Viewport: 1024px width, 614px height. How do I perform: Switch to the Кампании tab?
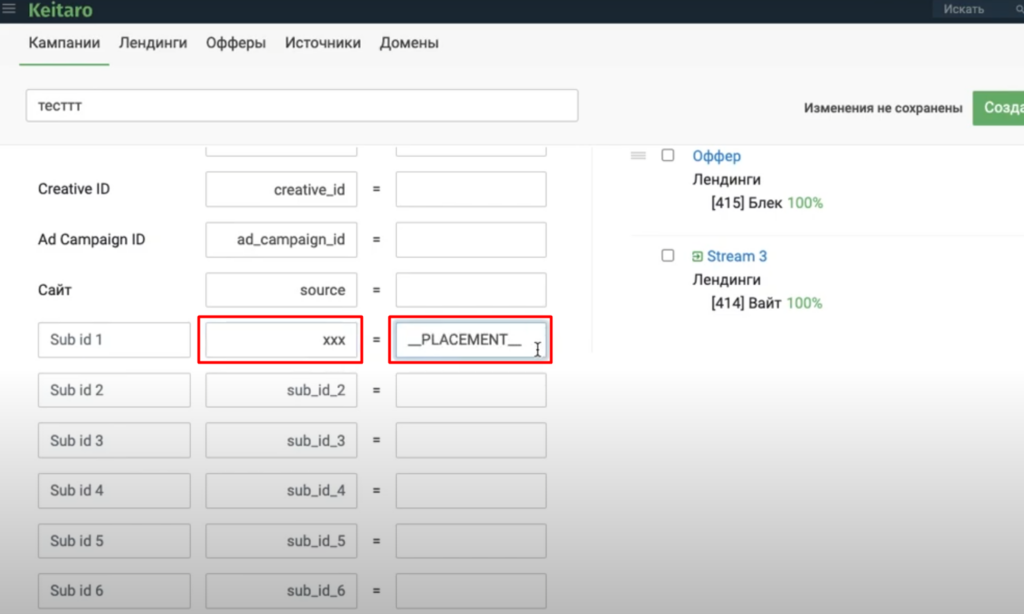point(64,43)
